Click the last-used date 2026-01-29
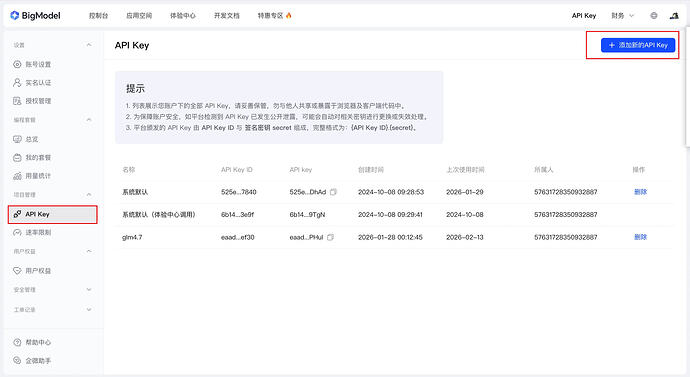This screenshot has height=377, width=690. [x=465, y=192]
